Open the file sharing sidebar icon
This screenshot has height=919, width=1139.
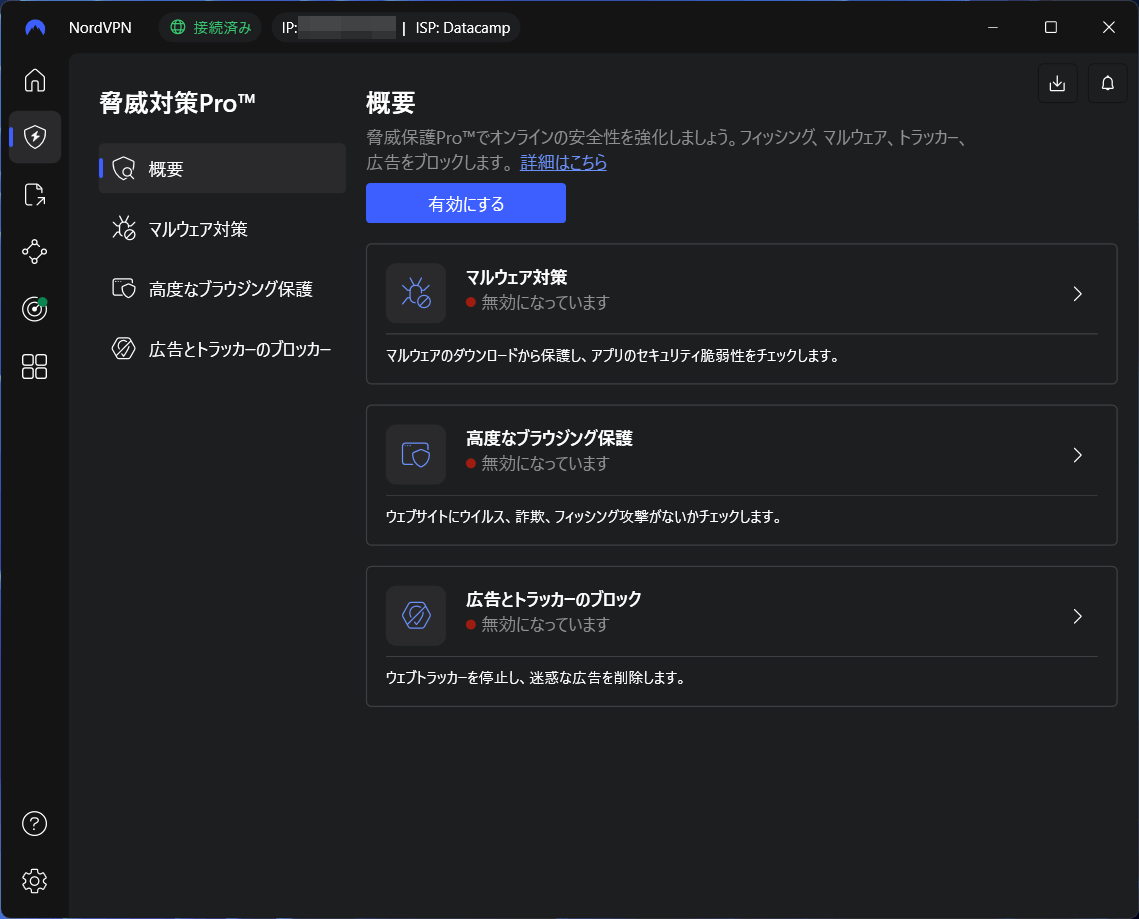click(34, 194)
